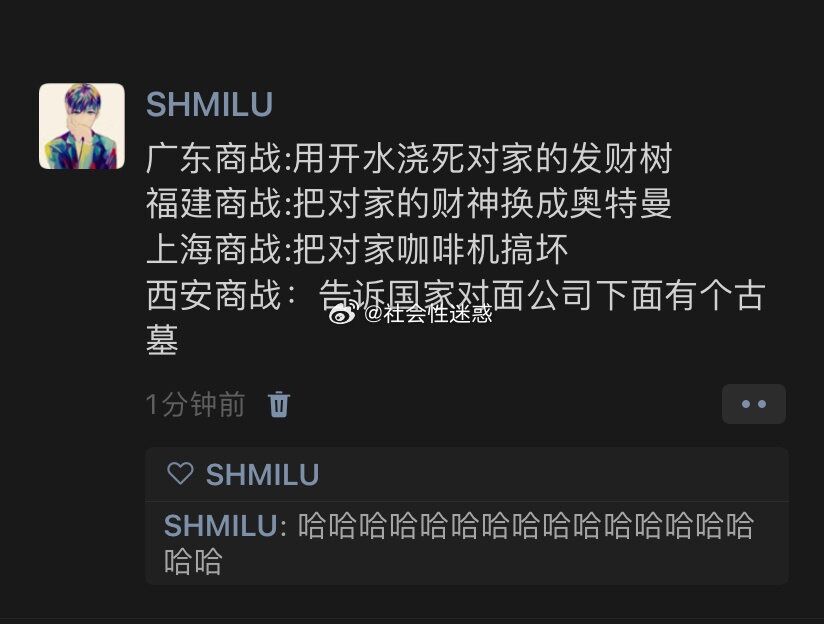The width and height of the screenshot is (824, 624).
Task: Open SHMILU username at post top
Action: click(209, 104)
